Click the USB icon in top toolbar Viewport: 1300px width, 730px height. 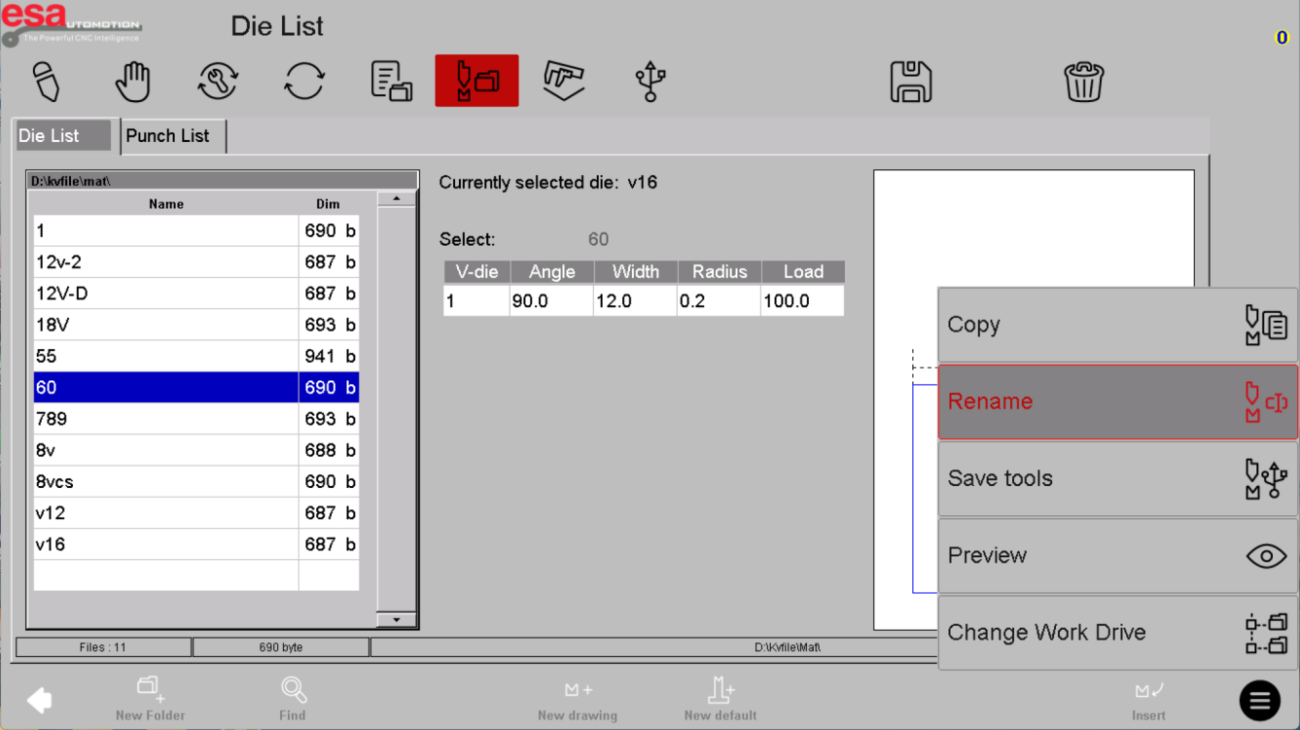coord(650,82)
